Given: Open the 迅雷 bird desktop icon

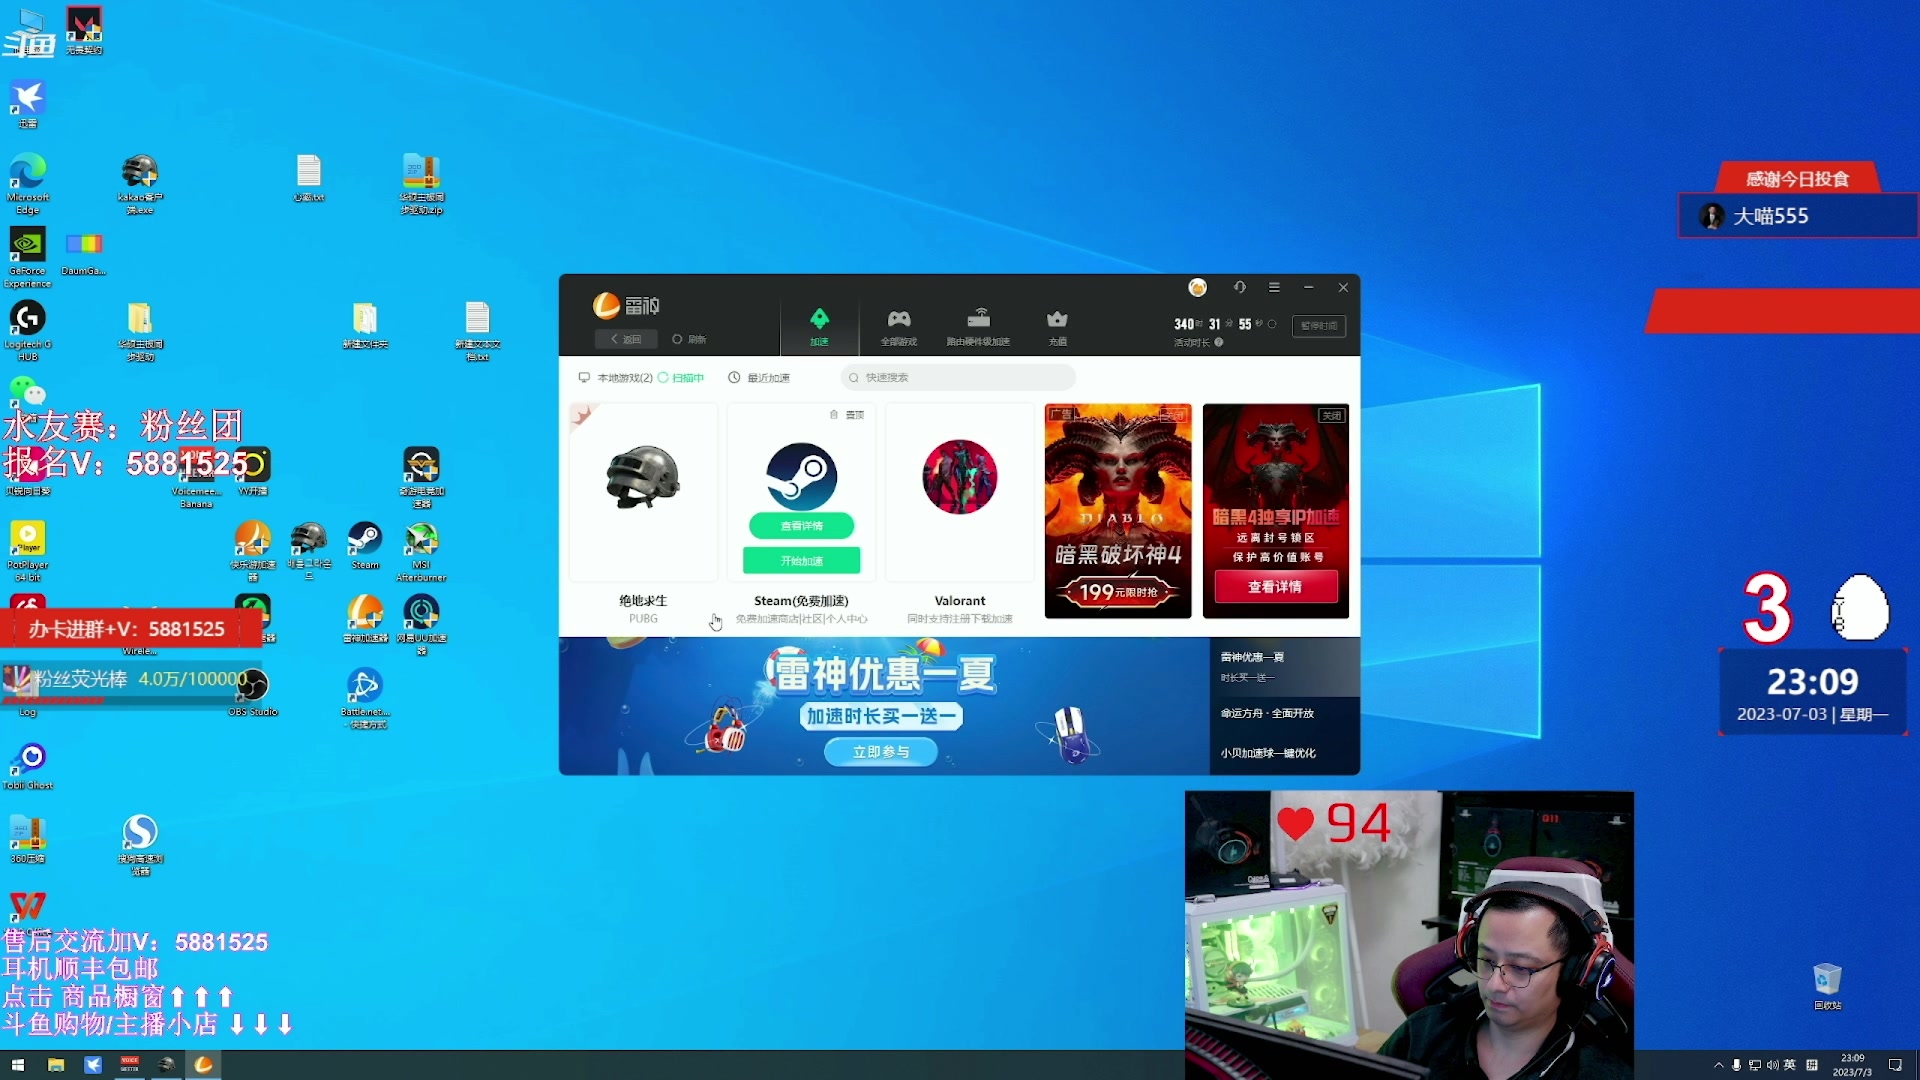Looking at the screenshot, I should point(27,104).
